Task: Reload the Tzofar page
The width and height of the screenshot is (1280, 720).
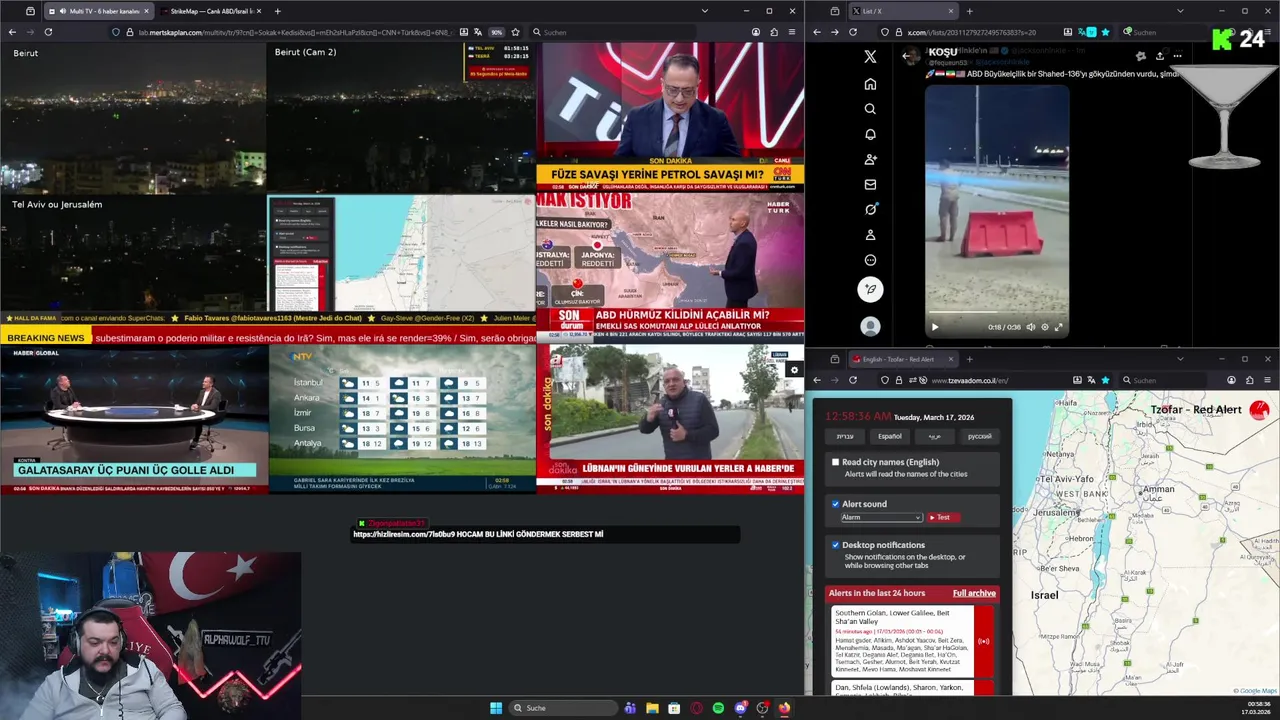Action: tap(853, 380)
